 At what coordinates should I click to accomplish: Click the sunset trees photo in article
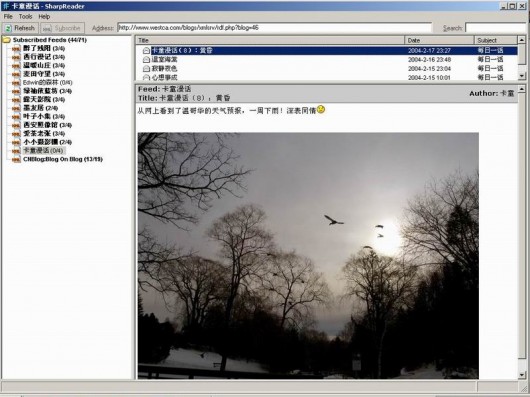point(308,256)
